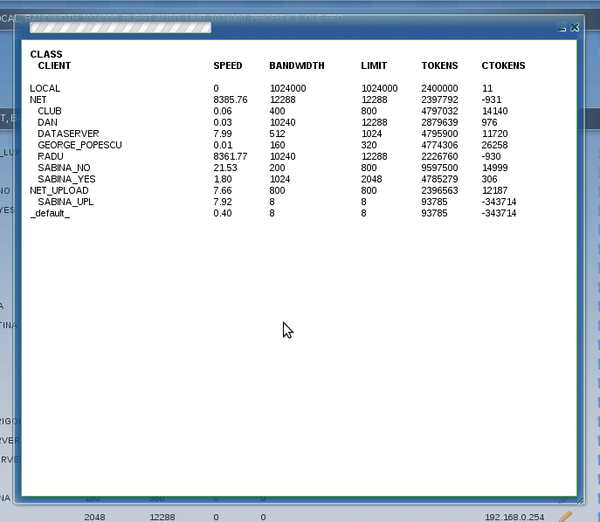Click LOCAL tokens value 2400000
The image size is (600, 522).
coord(440,88)
